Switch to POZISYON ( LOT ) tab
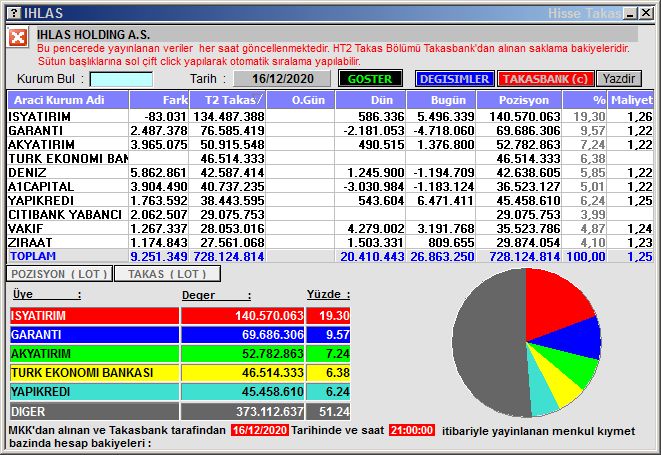The image size is (661, 455). (x=59, y=274)
